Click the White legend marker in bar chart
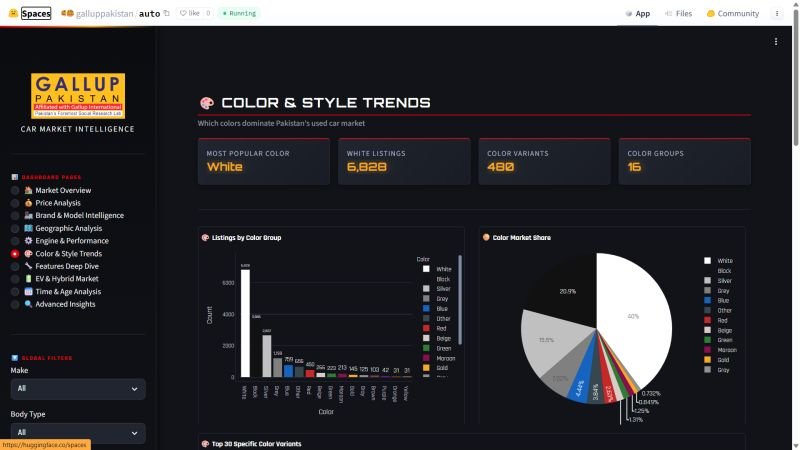 click(425, 269)
